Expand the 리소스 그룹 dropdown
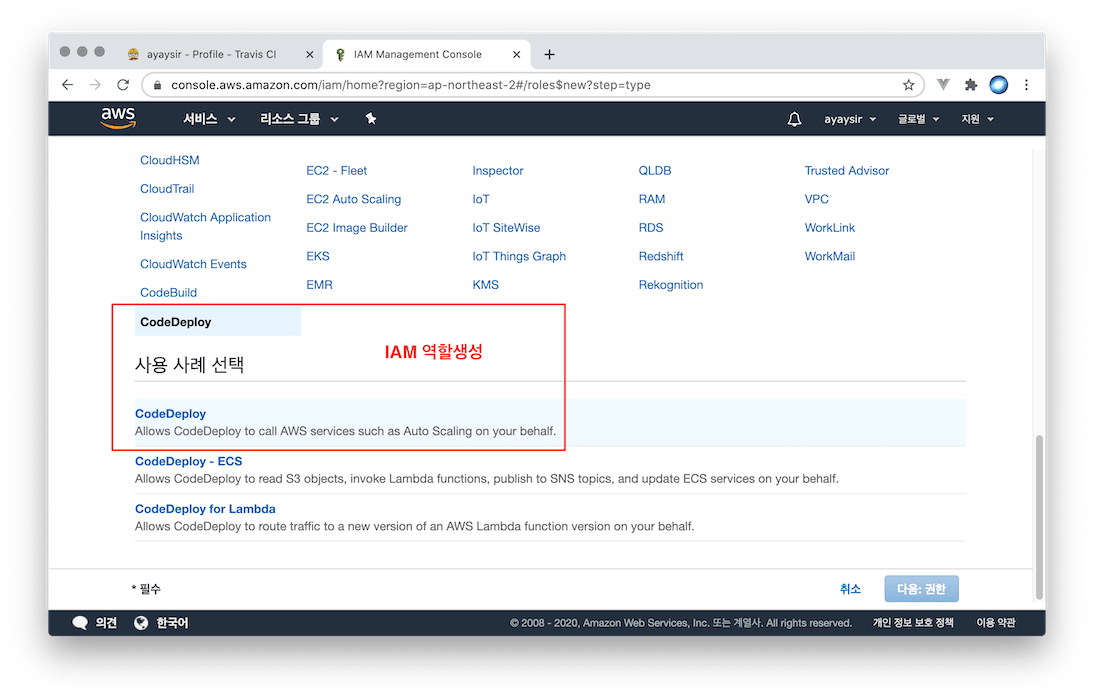This screenshot has width=1094, height=700. [299, 119]
